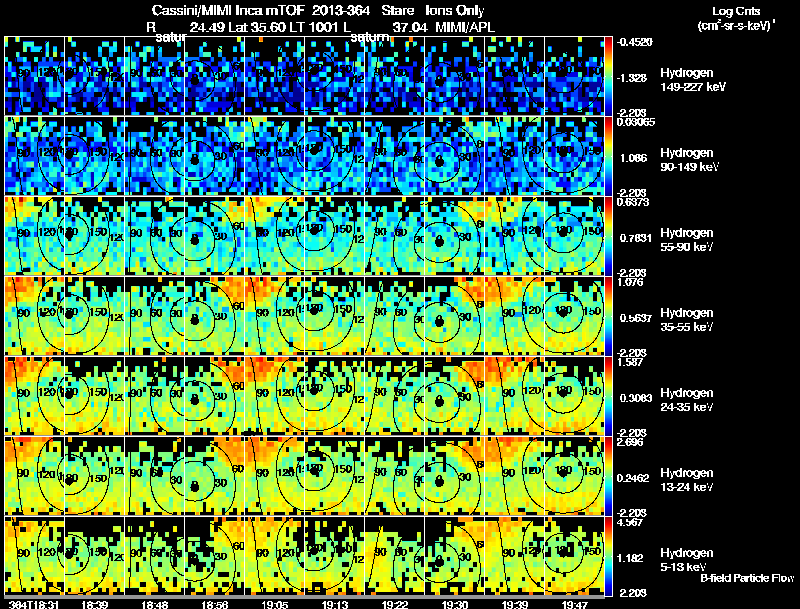Click the 'MIMI/APL' text in the header

click(x=465, y=27)
